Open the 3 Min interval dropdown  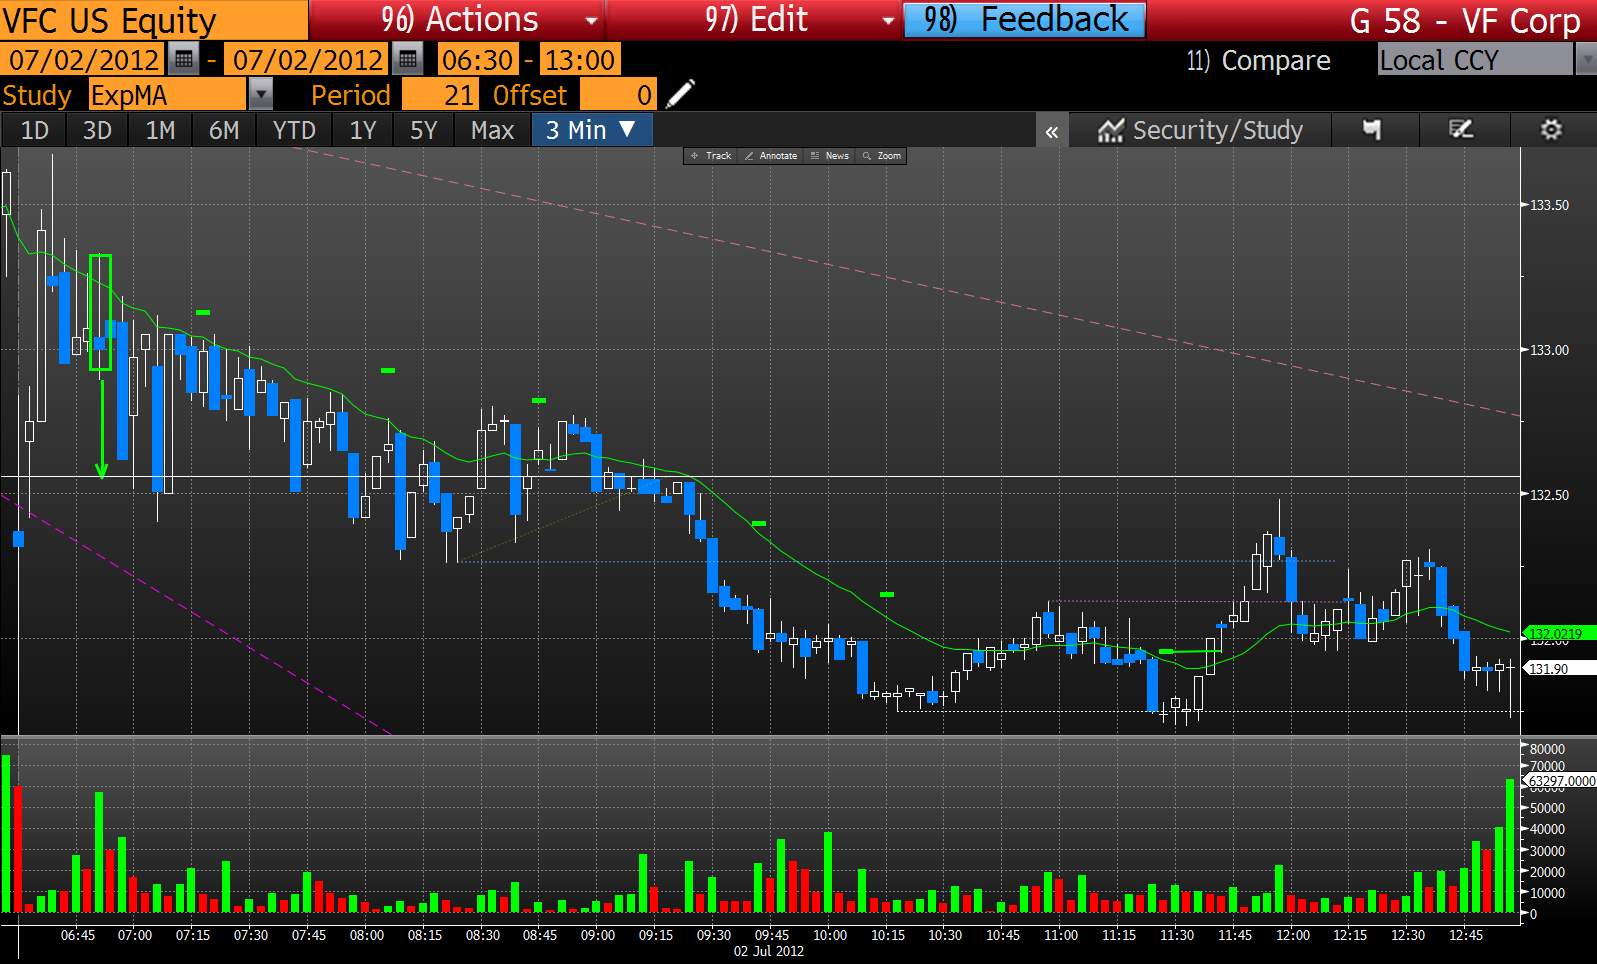click(x=592, y=130)
